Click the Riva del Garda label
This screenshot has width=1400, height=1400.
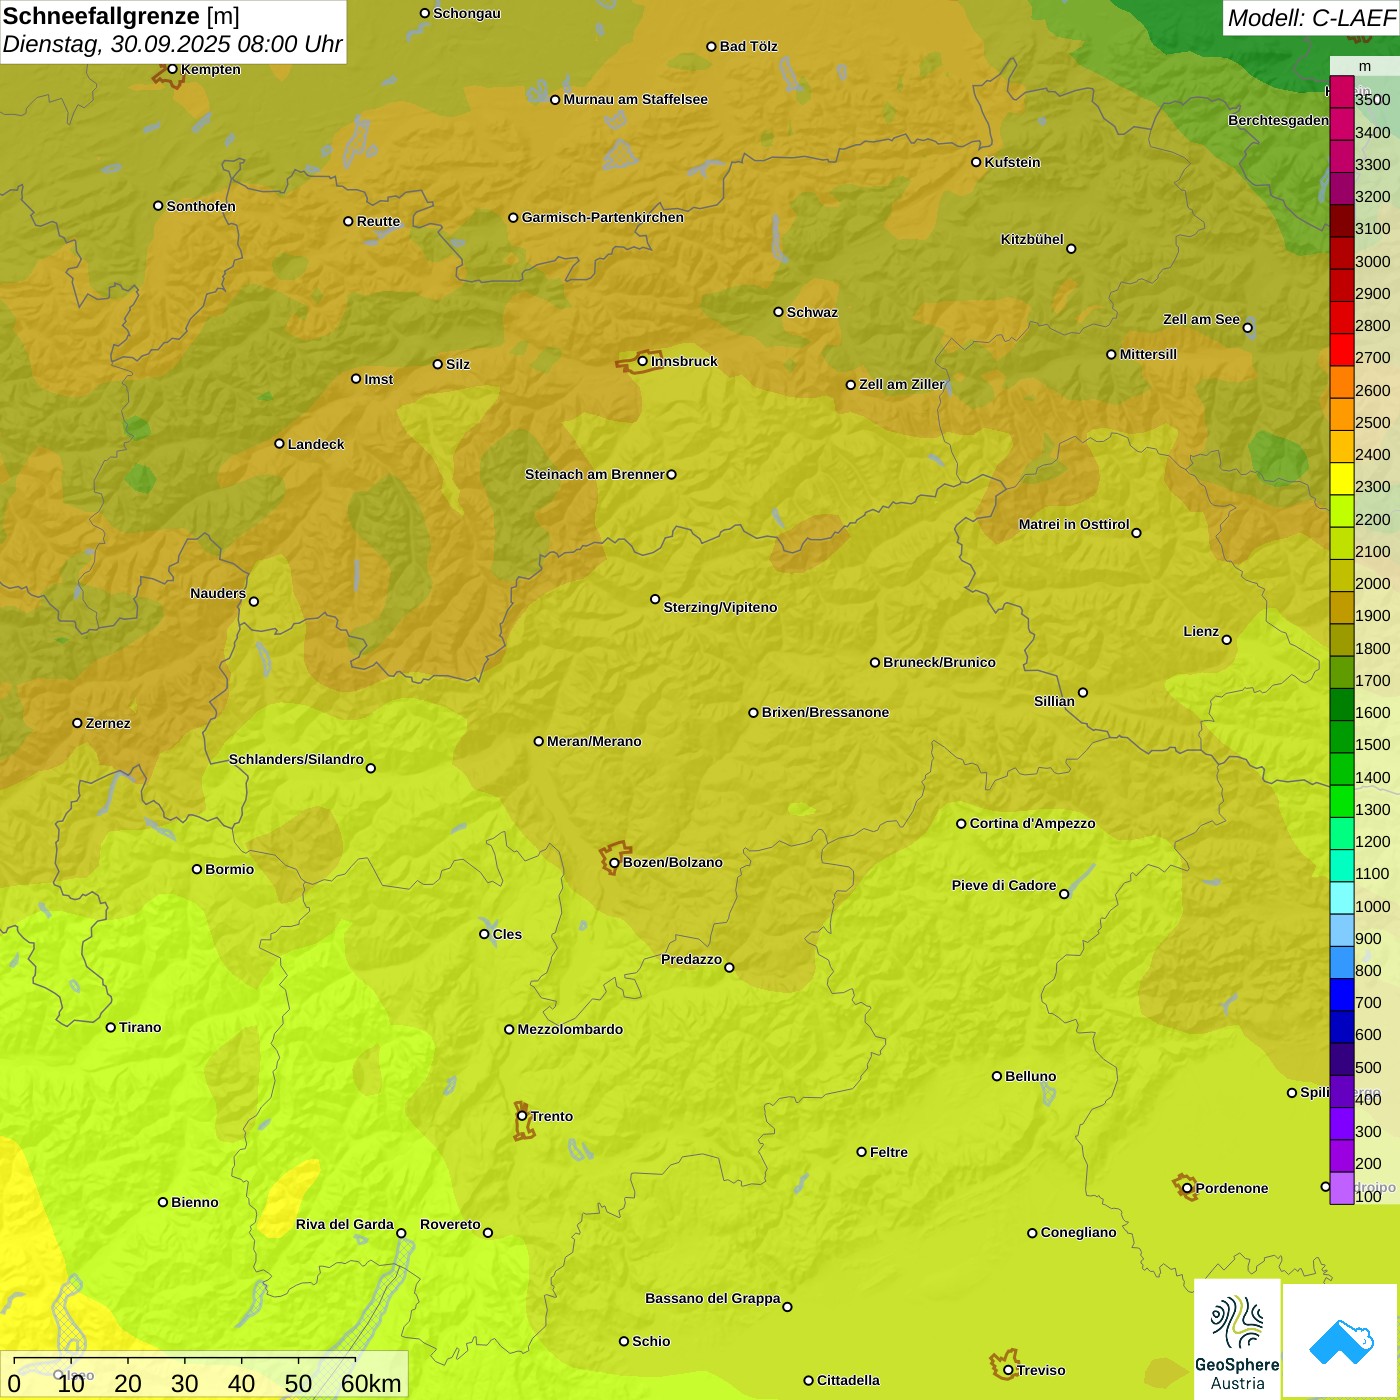click(x=344, y=1224)
